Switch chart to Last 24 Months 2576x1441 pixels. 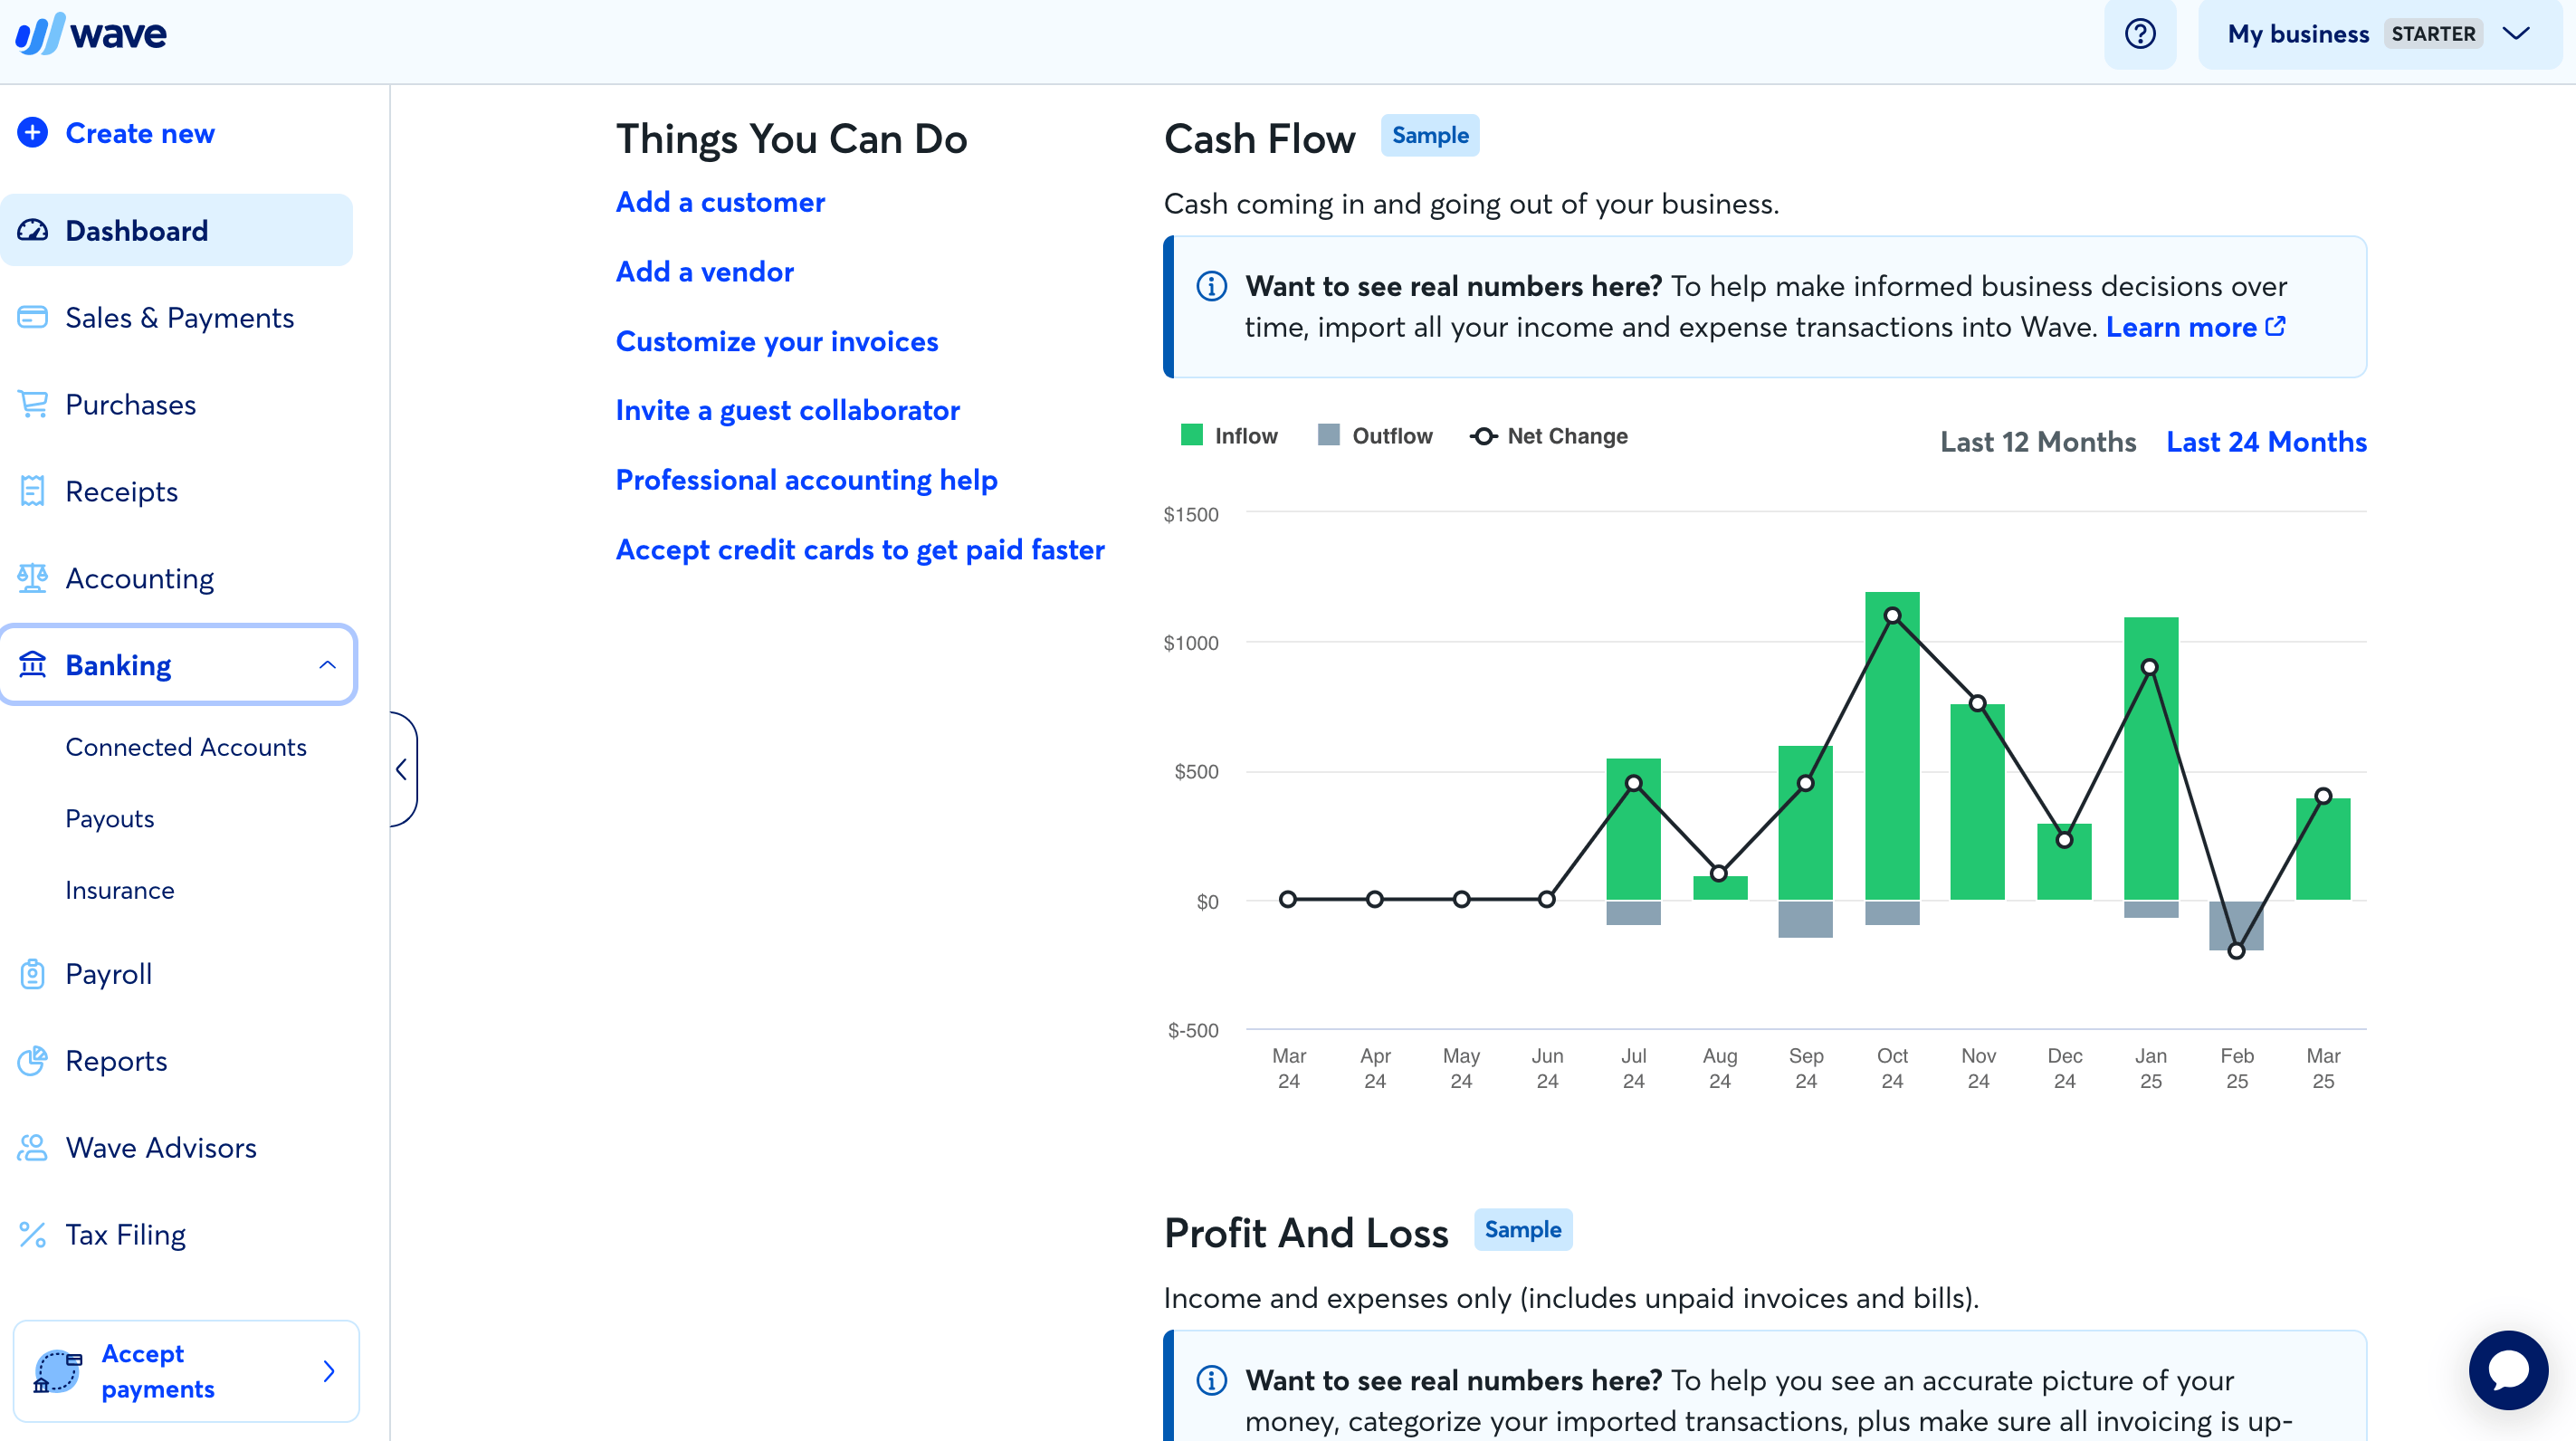click(x=2266, y=441)
